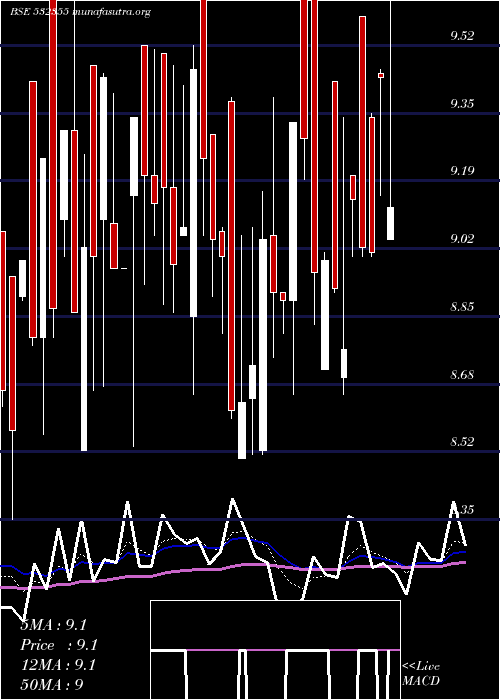Viewport: 500px width, 700px height.
Task: Click inside the Live MACD indicator panel
Action: click(275, 650)
